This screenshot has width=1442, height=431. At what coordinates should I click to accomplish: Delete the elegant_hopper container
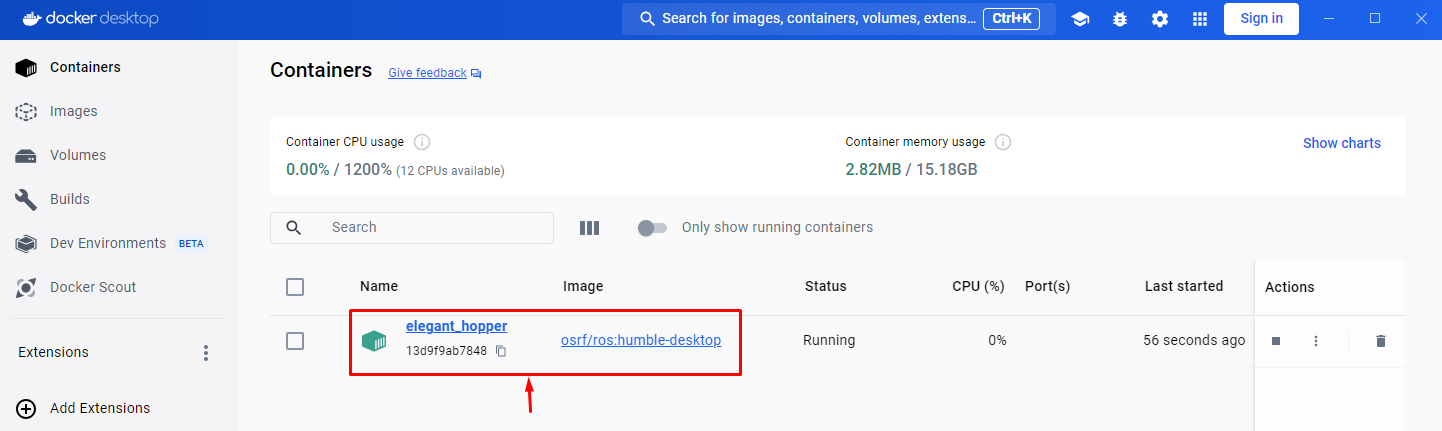1381,341
